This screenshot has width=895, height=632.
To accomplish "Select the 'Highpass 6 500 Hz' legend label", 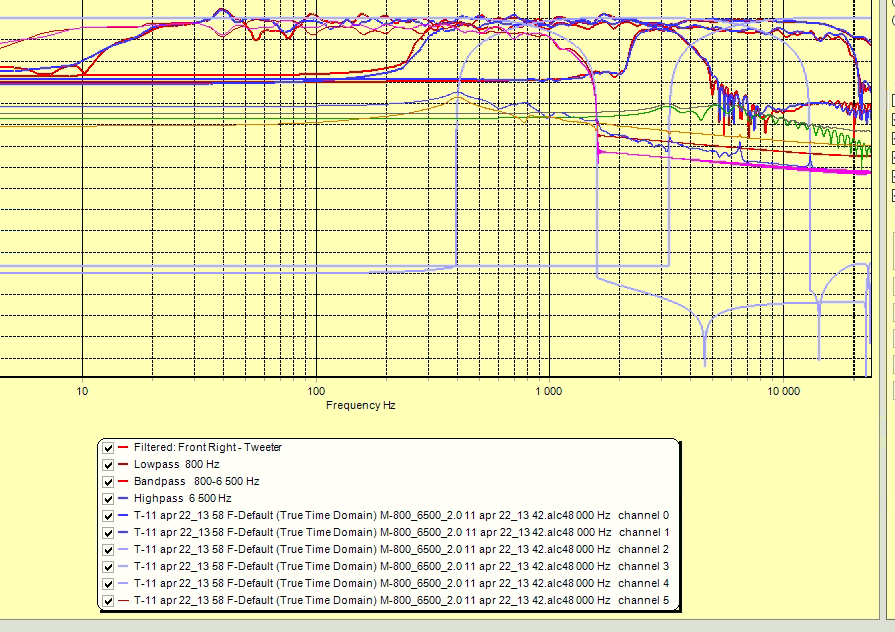I will (183, 498).
